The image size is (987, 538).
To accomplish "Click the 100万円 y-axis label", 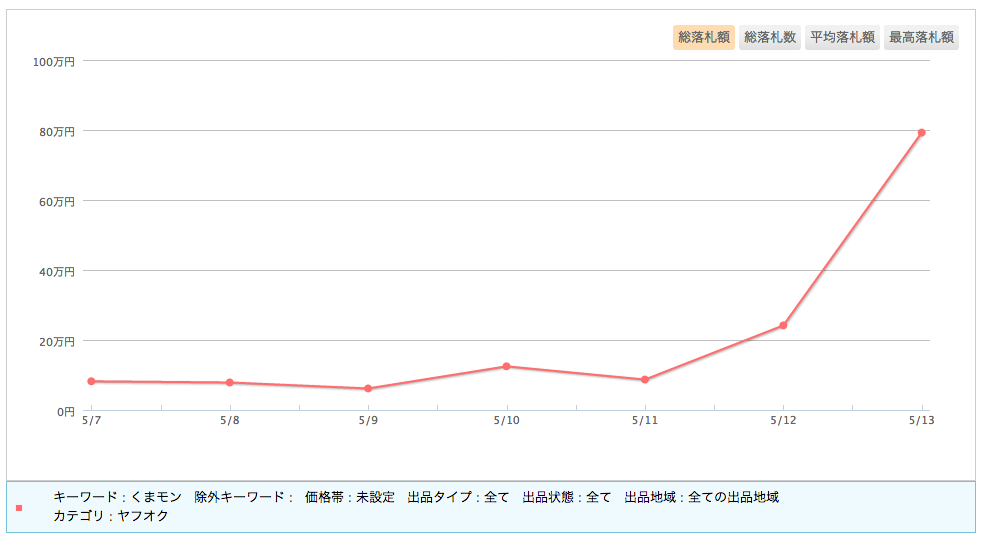I will click(53, 61).
